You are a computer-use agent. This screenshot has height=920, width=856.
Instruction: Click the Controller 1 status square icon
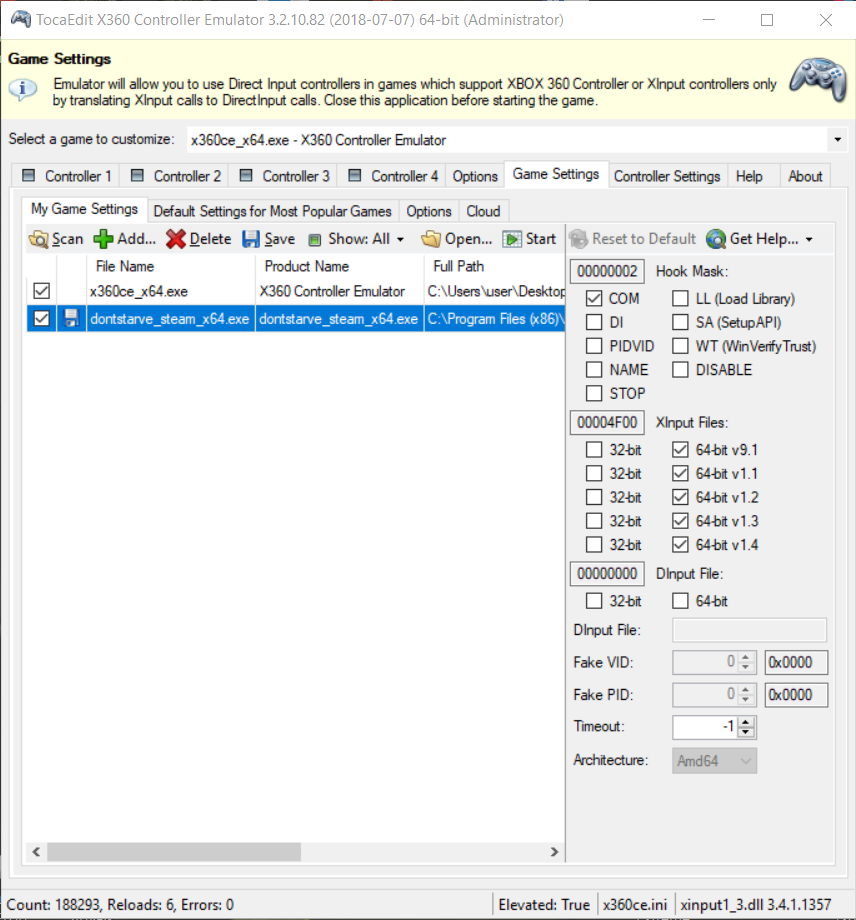pyautogui.click(x=28, y=175)
